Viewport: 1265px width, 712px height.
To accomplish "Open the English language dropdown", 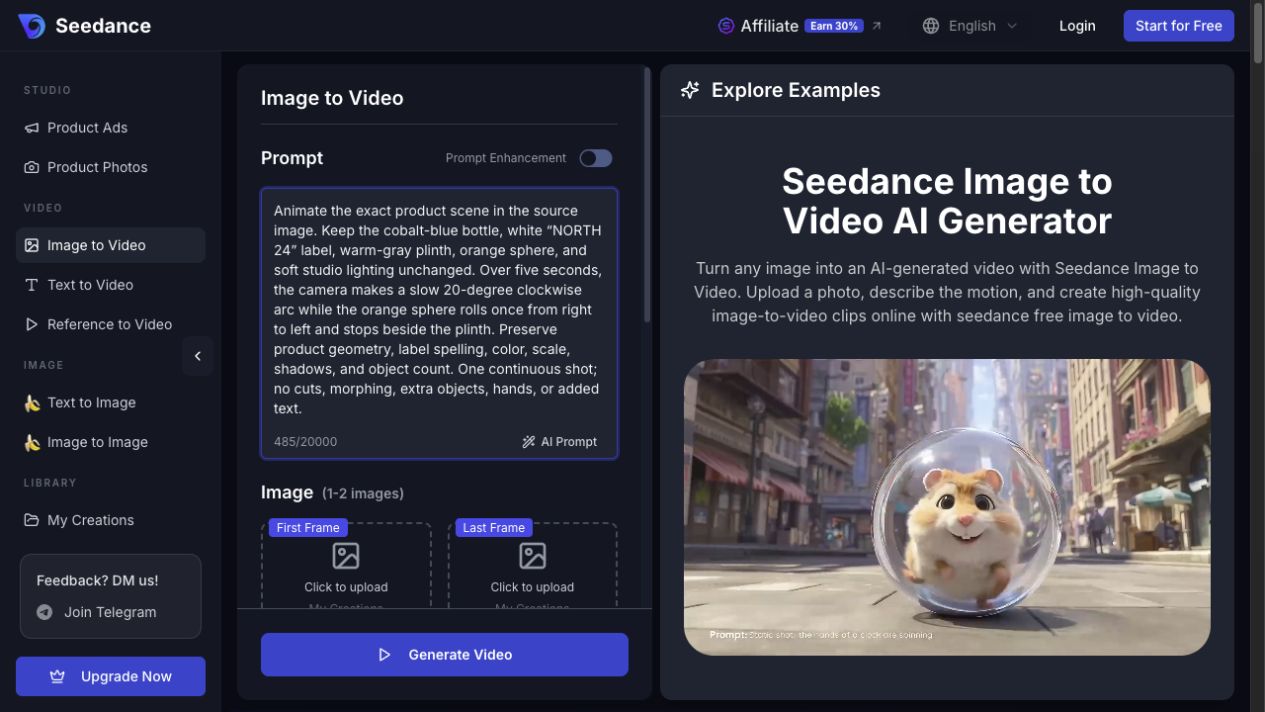I will coord(970,26).
